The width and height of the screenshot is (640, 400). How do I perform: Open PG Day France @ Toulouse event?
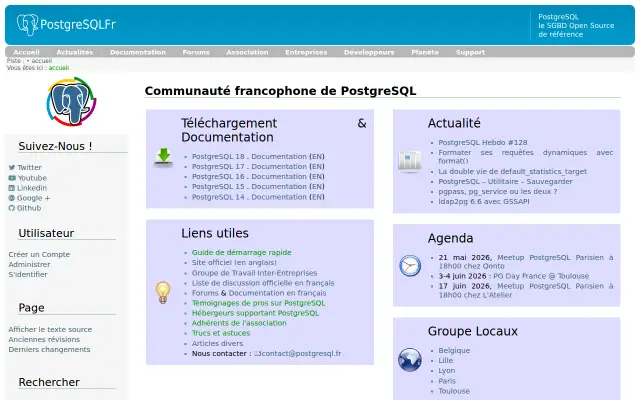point(541,276)
